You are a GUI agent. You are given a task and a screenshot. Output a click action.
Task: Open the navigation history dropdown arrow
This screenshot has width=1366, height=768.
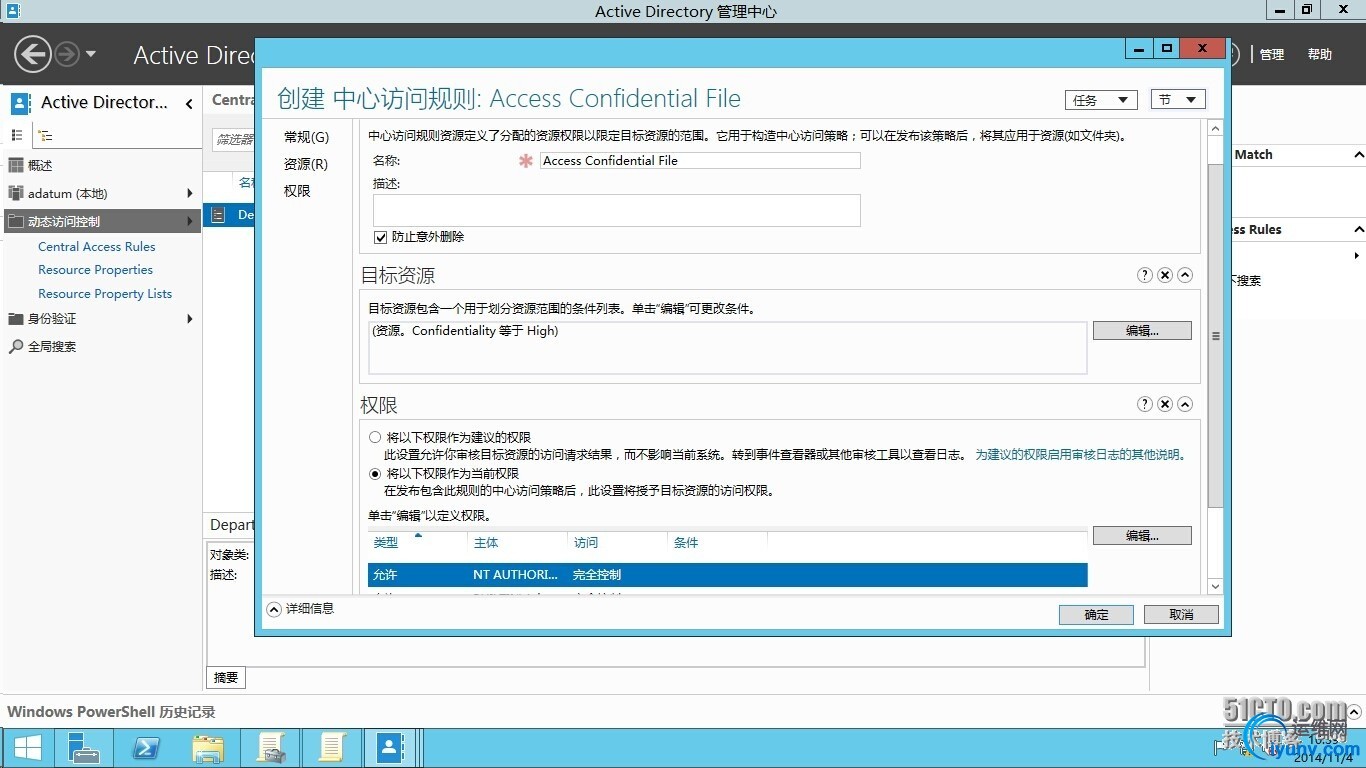click(91, 54)
